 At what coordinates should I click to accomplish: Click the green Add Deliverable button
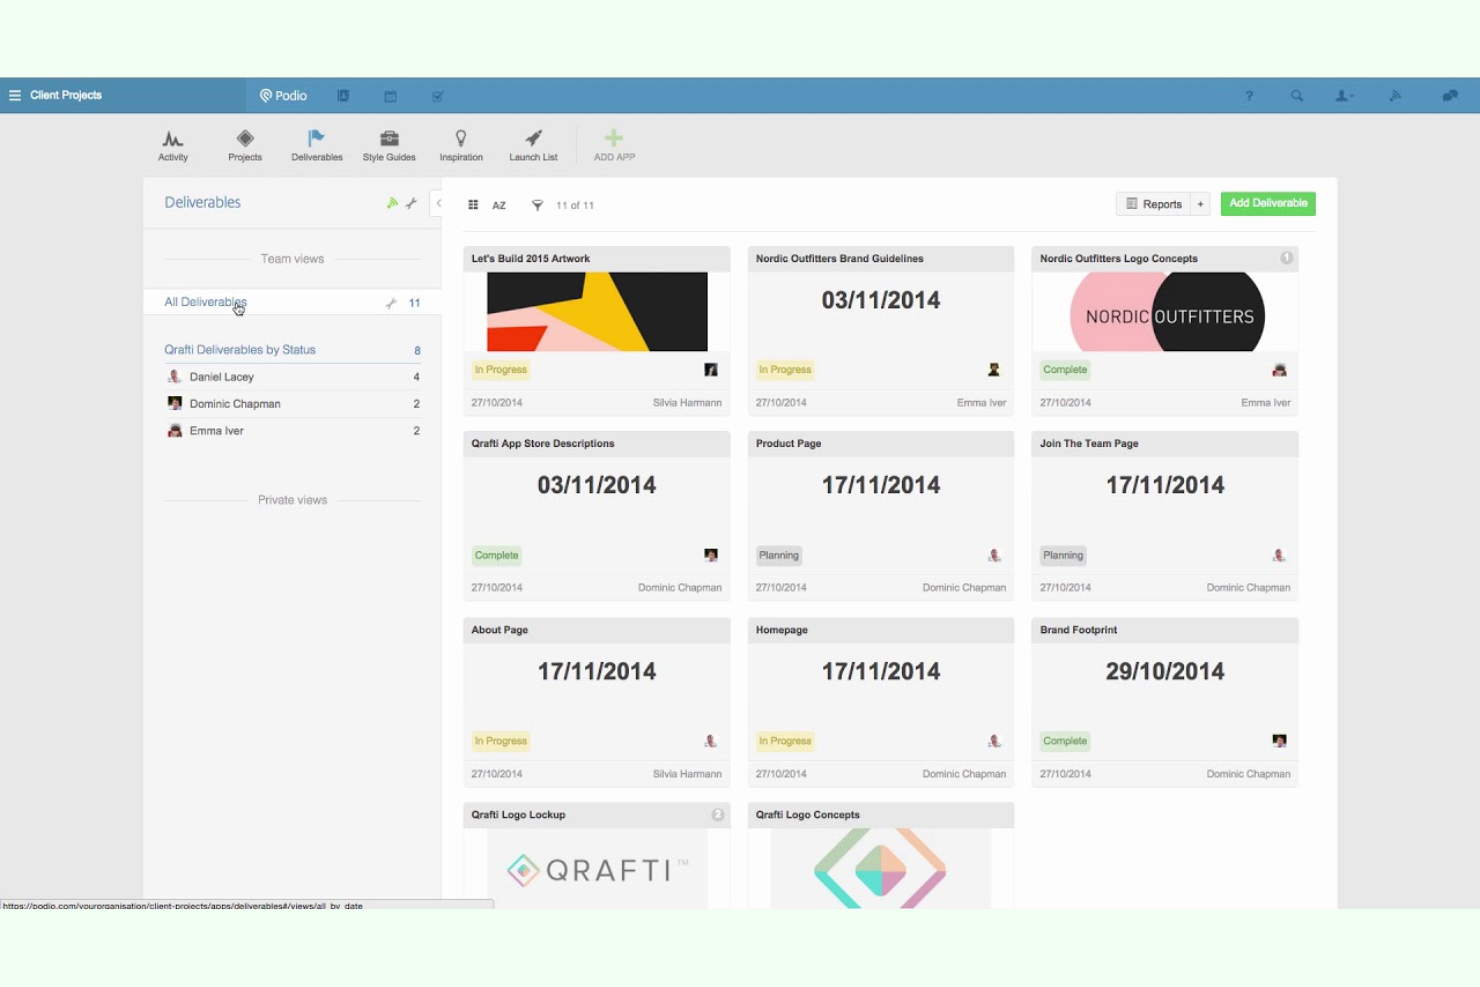[x=1267, y=203]
